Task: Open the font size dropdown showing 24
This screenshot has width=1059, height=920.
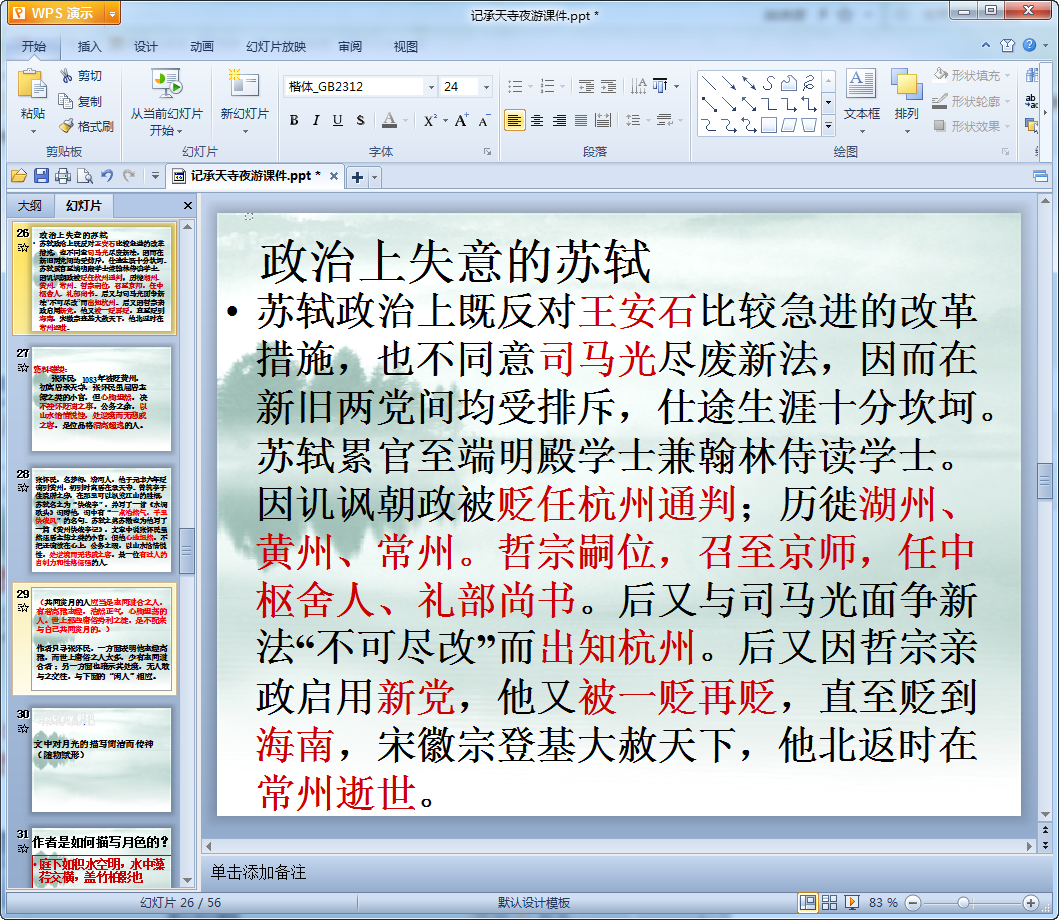Action: [486, 87]
